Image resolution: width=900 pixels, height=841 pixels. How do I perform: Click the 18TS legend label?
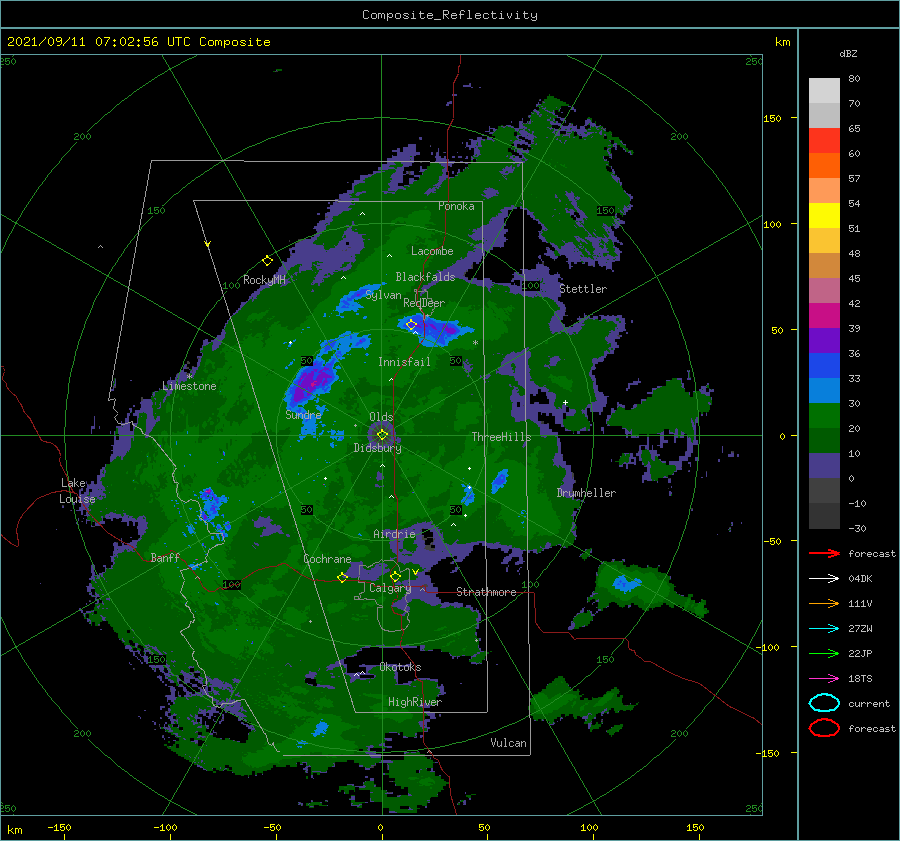pos(860,678)
